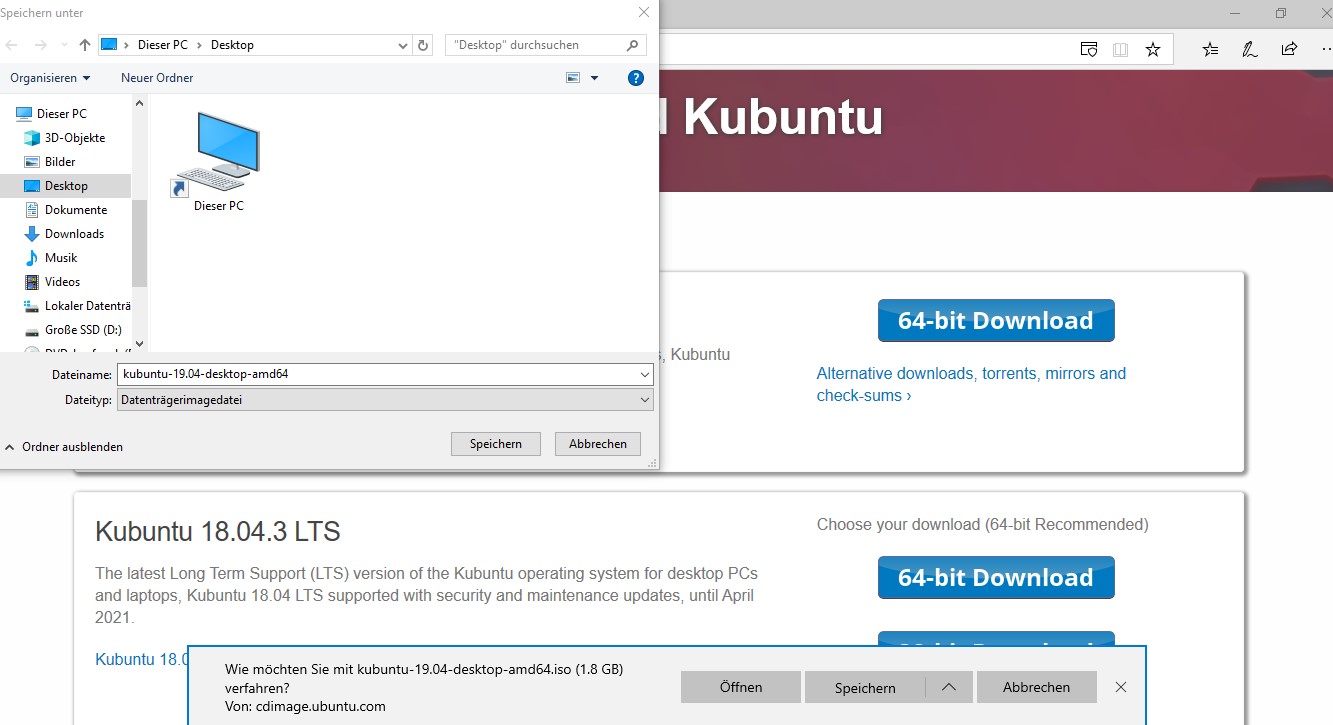
Task: Open Alternative downloads, torrents, mirrors link
Action: (971, 384)
